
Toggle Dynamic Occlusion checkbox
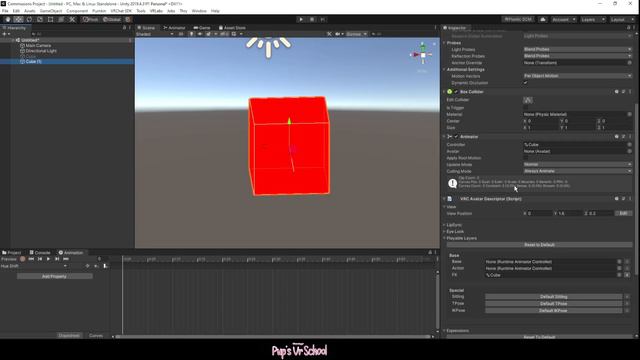coord(526,83)
